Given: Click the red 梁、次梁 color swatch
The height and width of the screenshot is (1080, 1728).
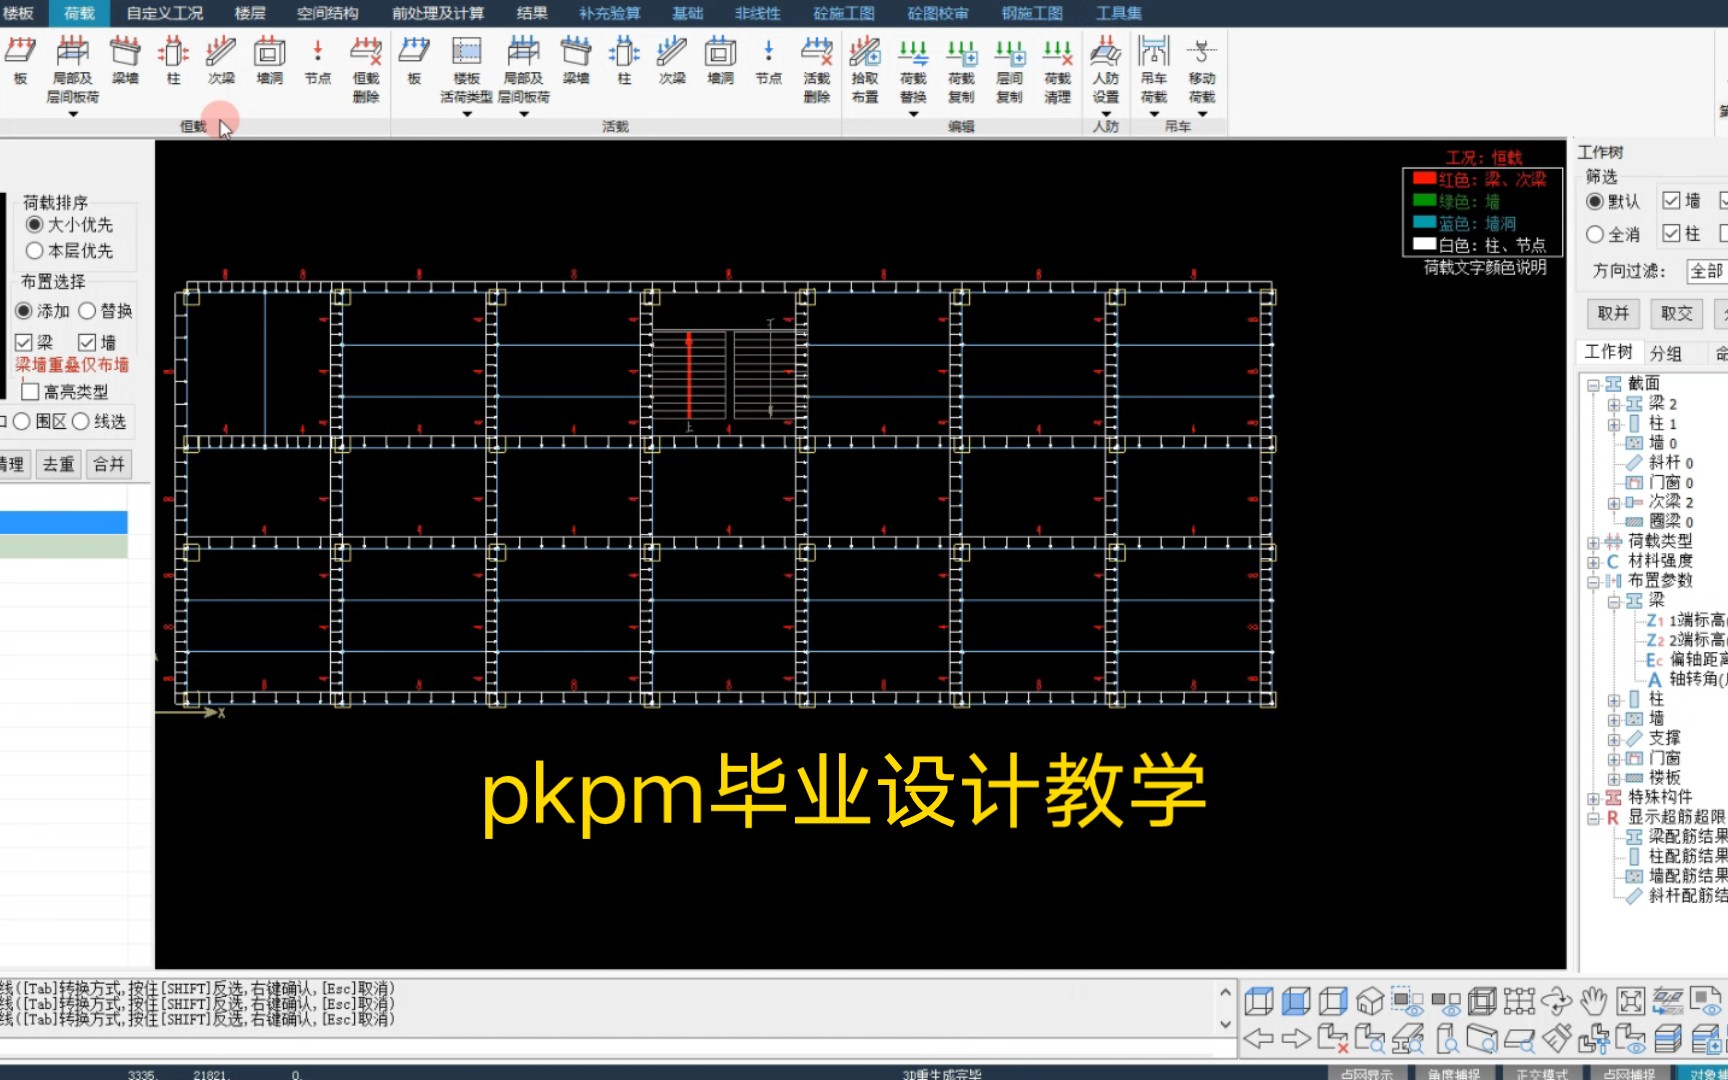Looking at the screenshot, I should tap(1423, 178).
